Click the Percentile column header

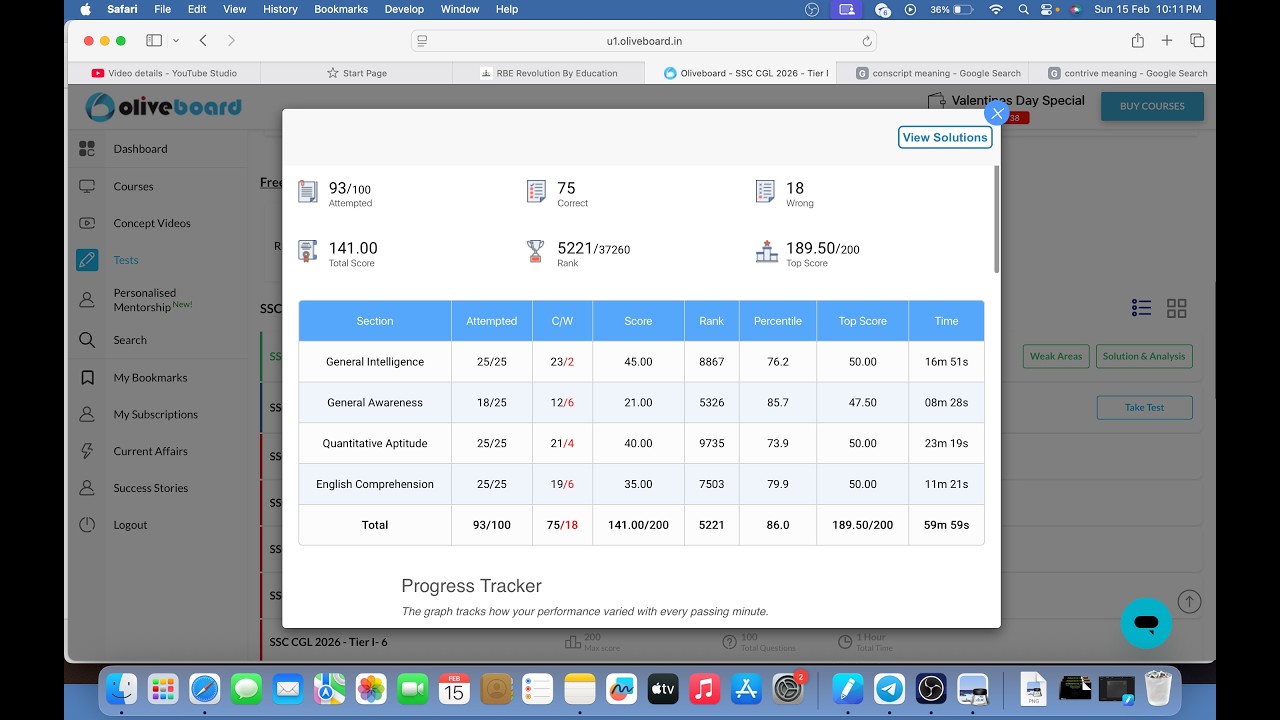point(778,321)
